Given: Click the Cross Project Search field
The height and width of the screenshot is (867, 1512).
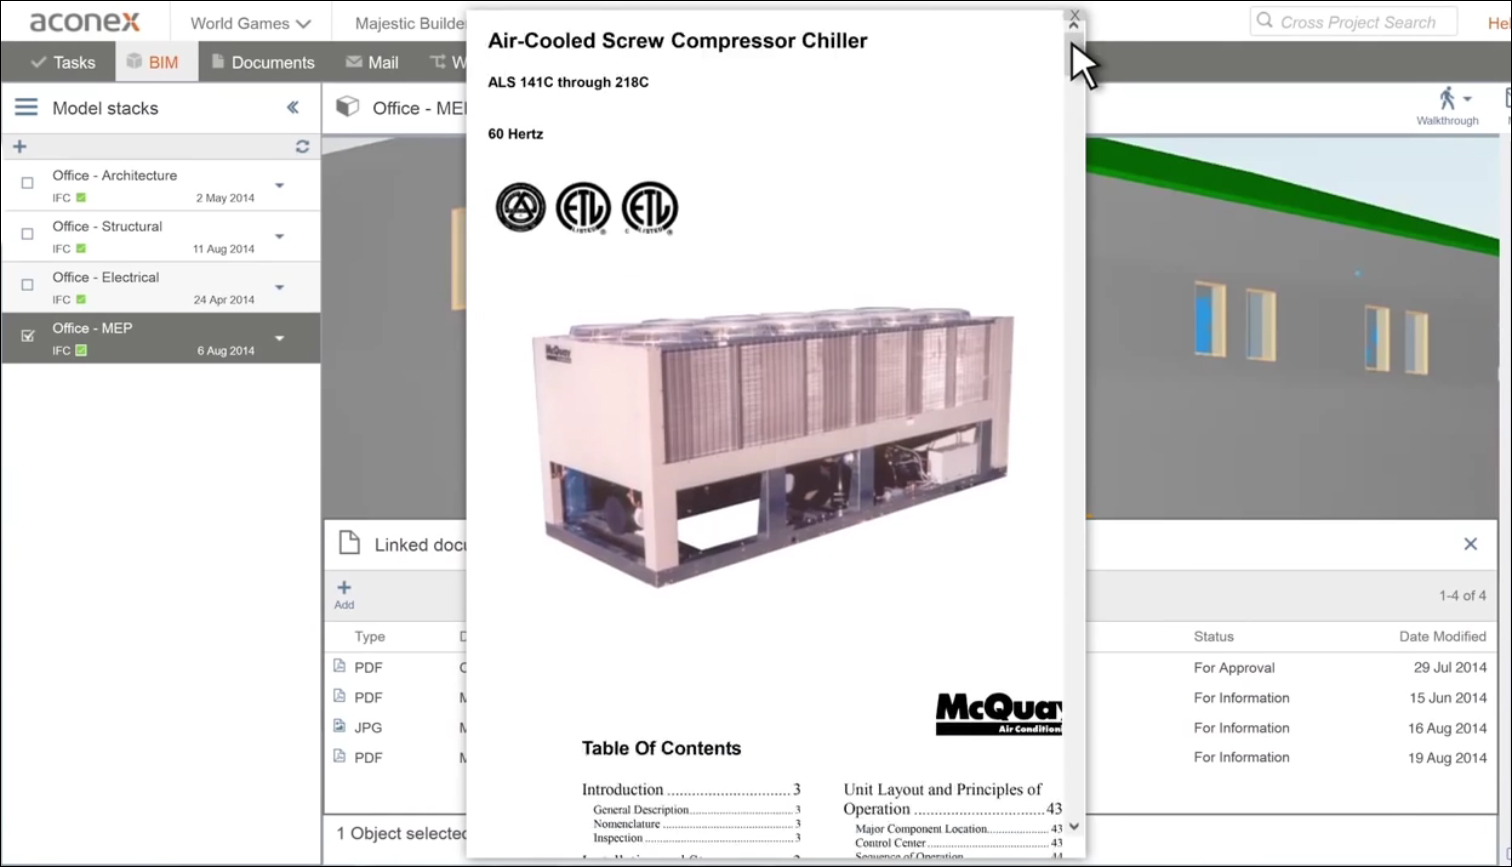Looking at the screenshot, I should pos(1353,22).
